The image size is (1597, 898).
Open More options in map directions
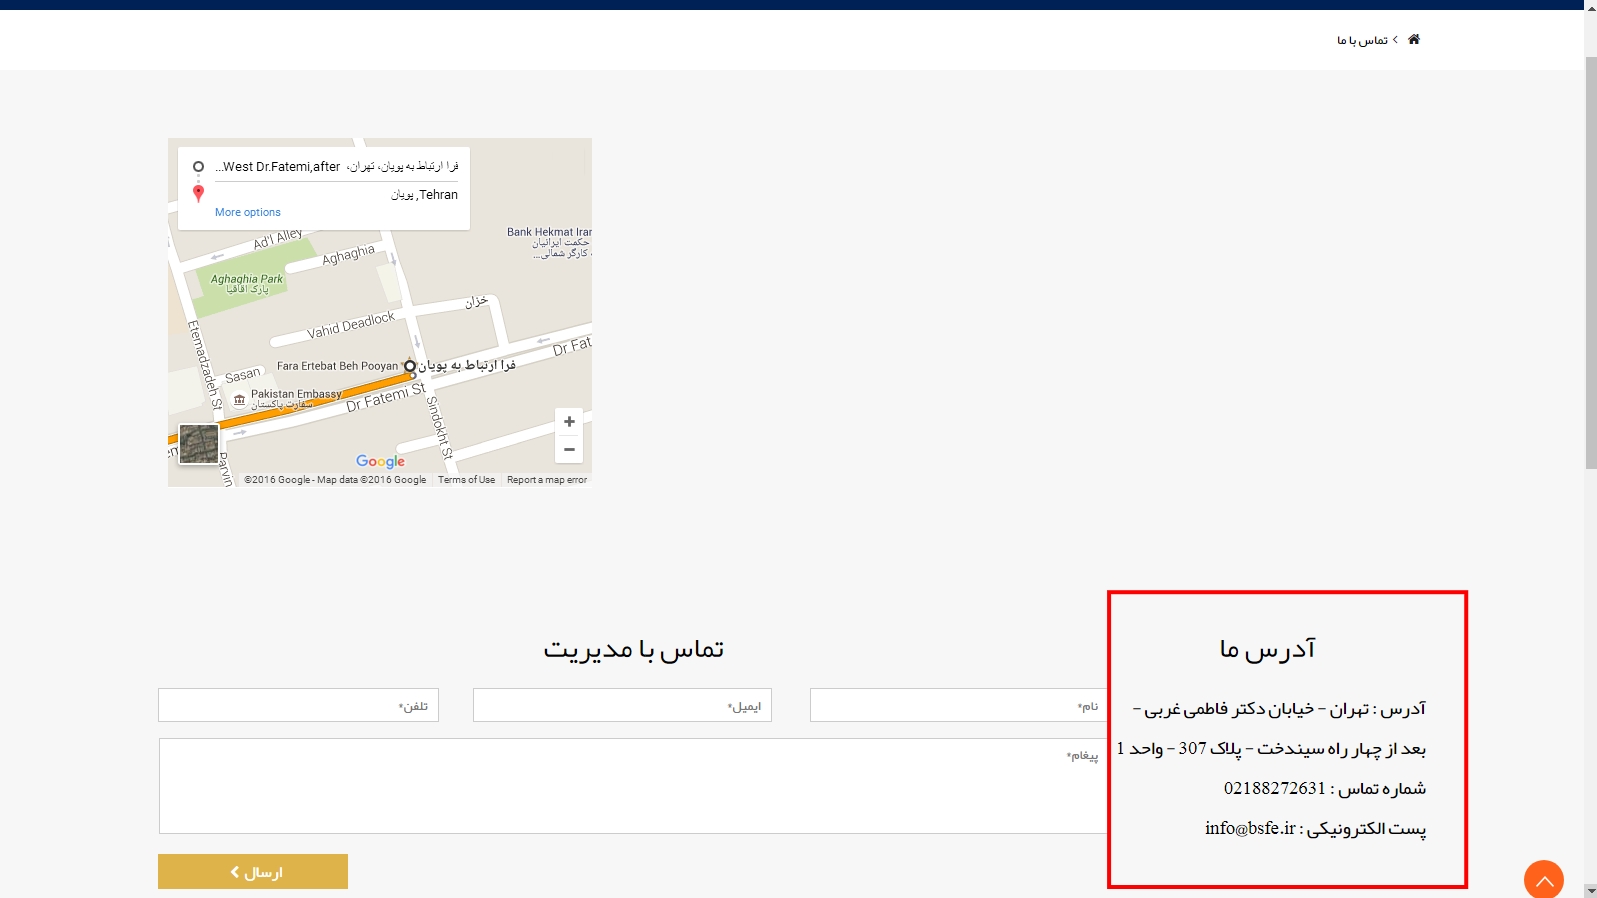[x=248, y=212]
